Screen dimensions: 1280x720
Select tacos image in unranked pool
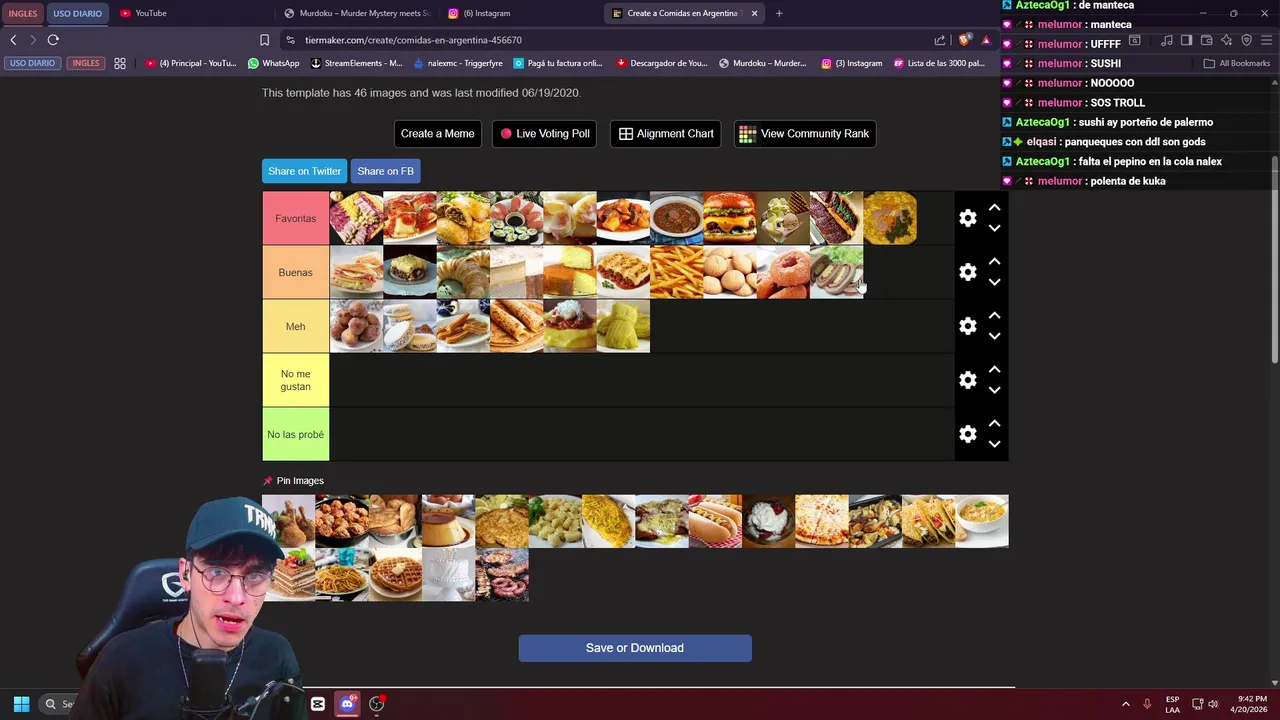click(928, 521)
